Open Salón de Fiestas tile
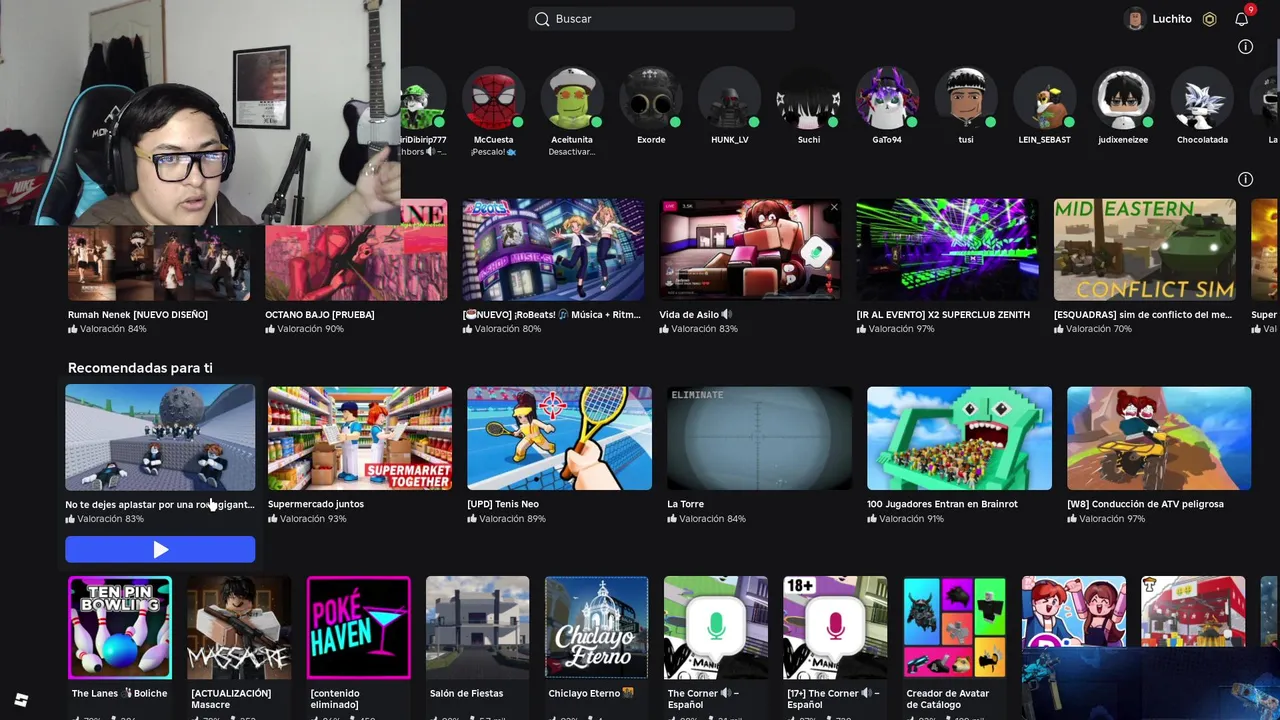Image resolution: width=1280 pixels, height=720 pixels. [477, 627]
